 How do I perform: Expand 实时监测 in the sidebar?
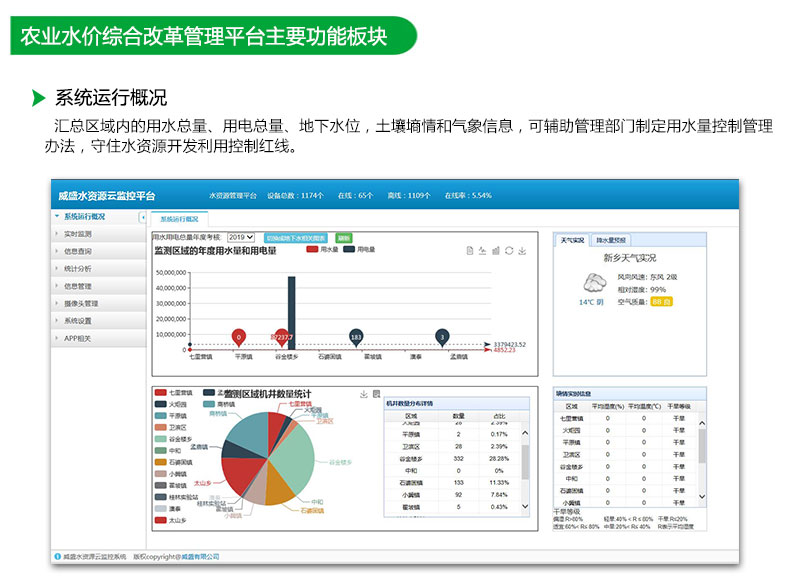coord(78,233)
